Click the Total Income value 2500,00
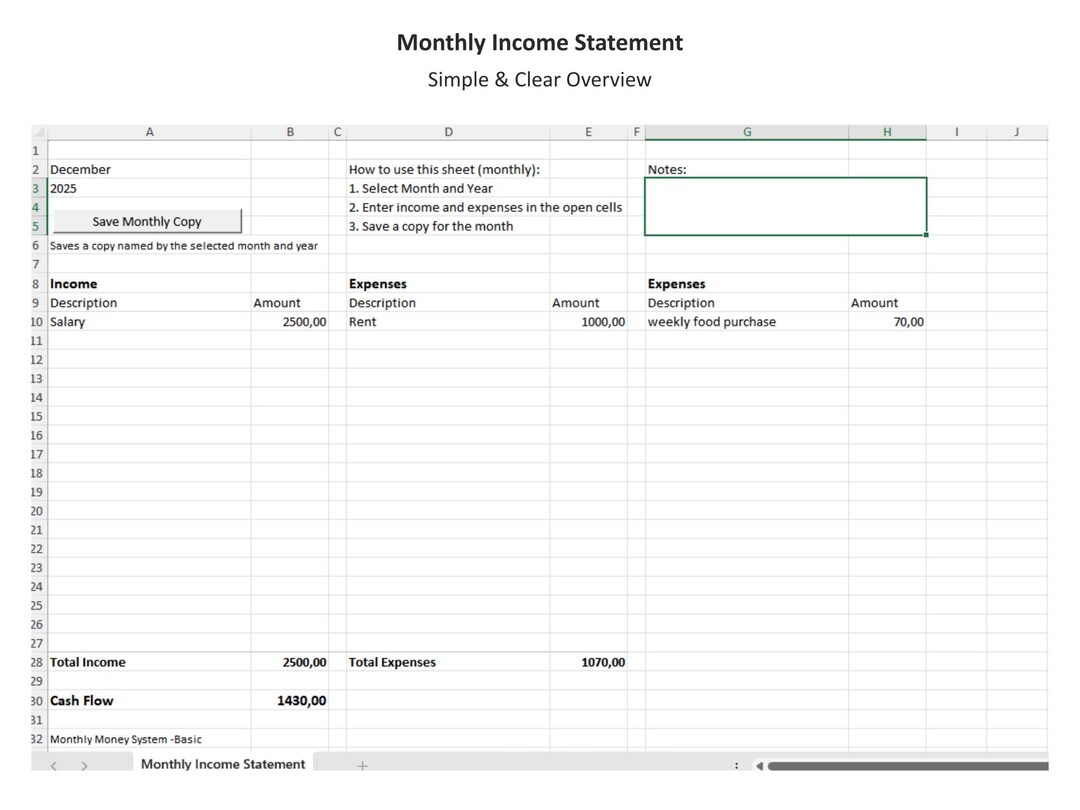 [x=290, y=662]
